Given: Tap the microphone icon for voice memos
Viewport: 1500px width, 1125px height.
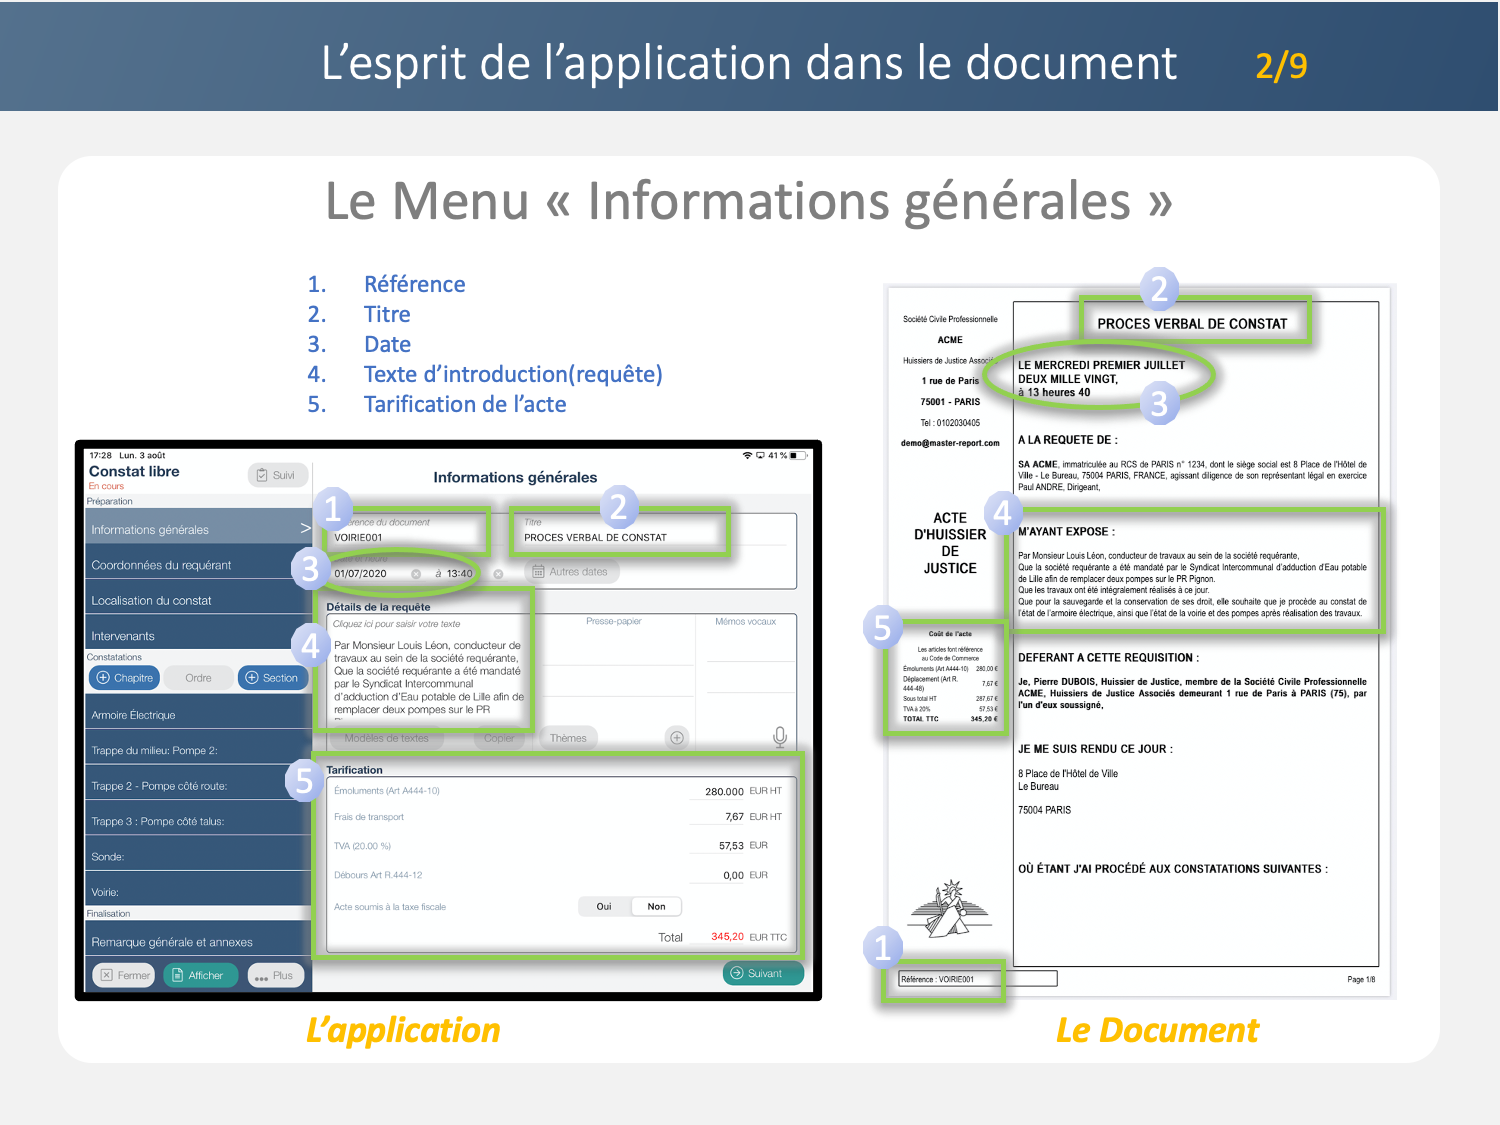Looking at the screenshot, I should (779, 737).
